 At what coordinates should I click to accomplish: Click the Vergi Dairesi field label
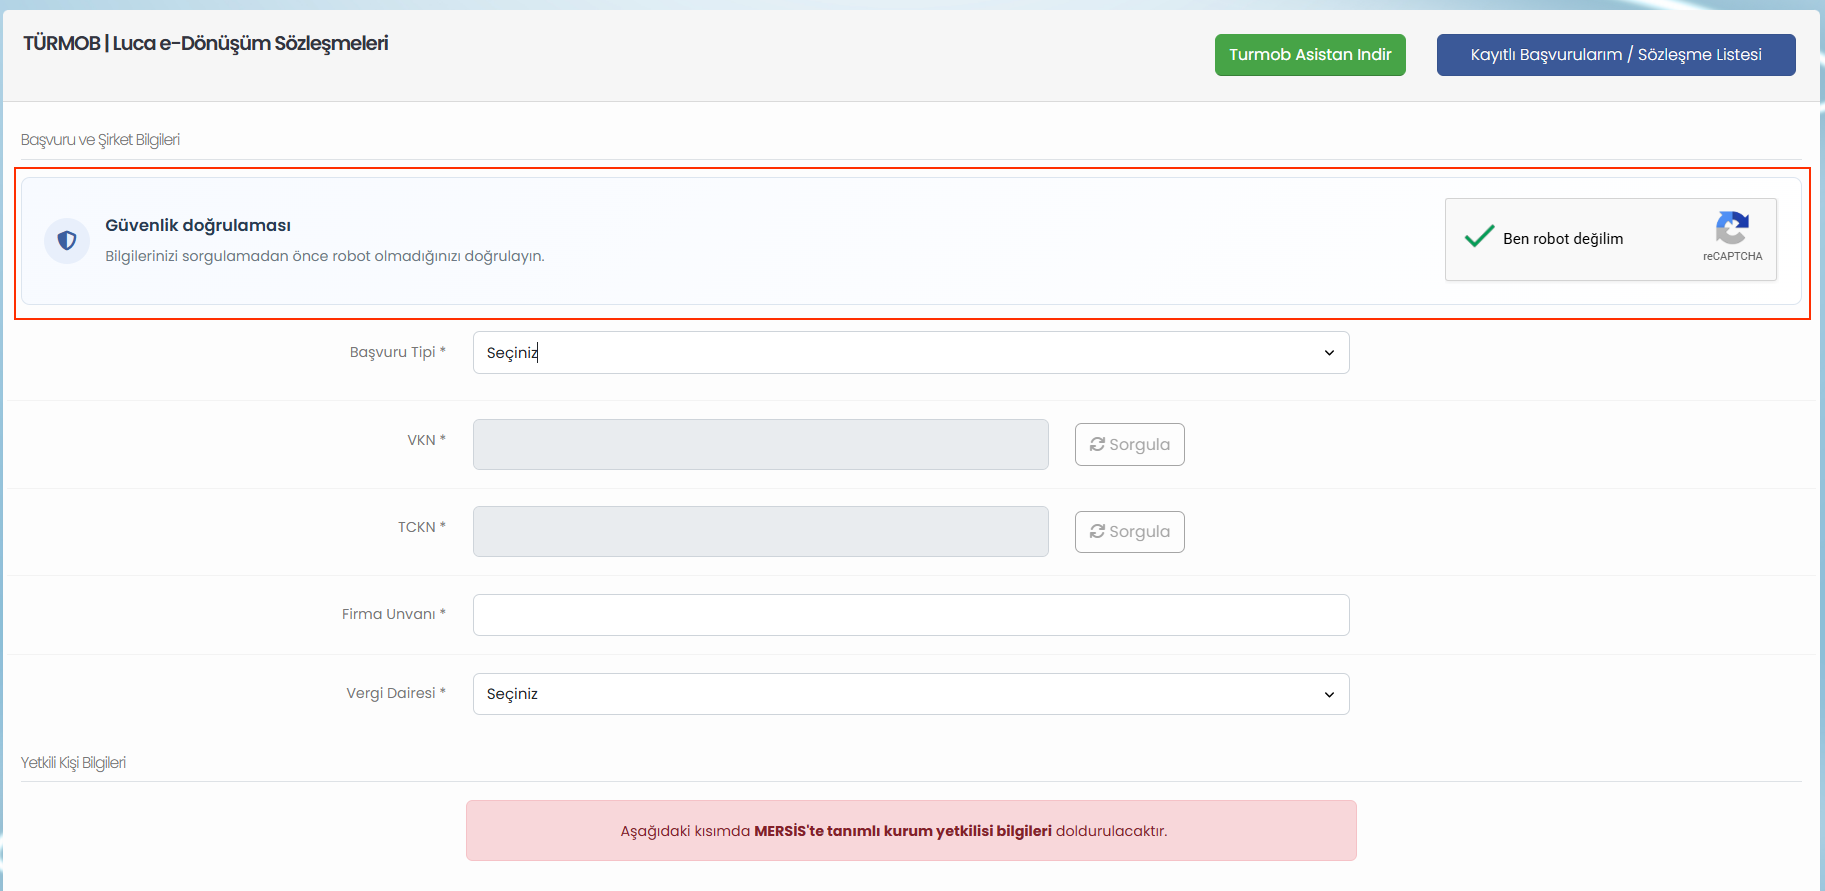[x=396, y=693]
